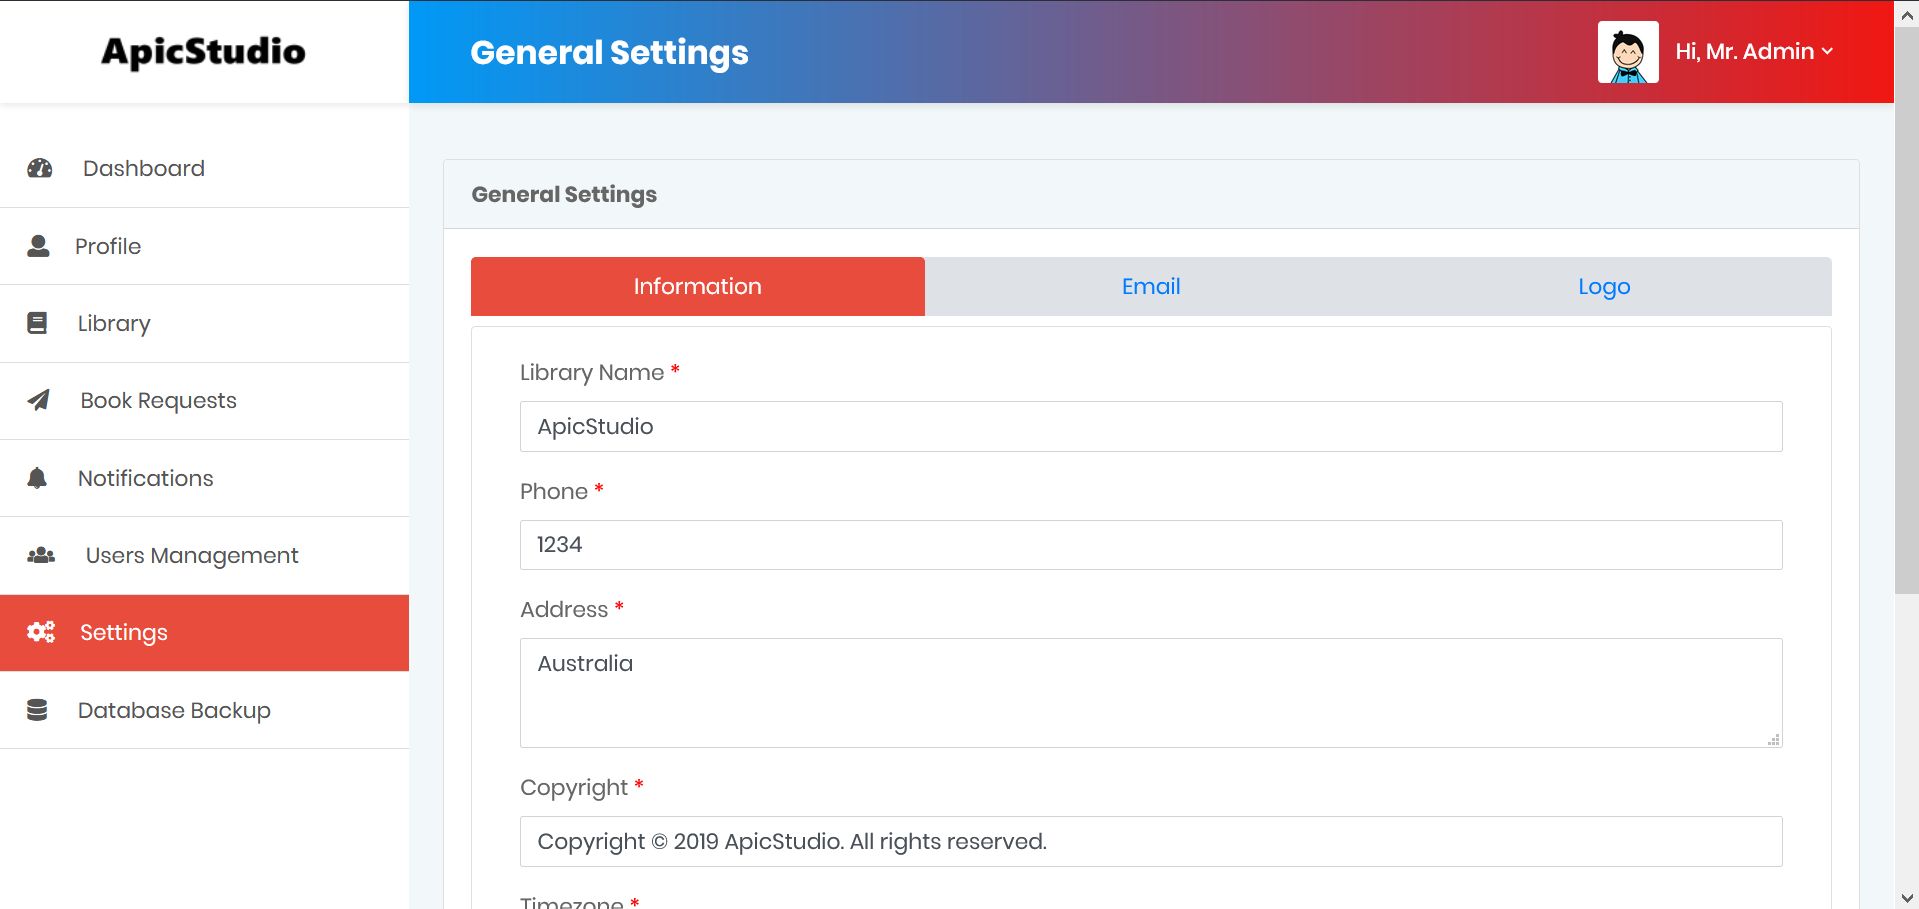This screenshot has height=909, width=1919.
Task: Click the page scrollbar down arrow
Action: pos(1906,897)
